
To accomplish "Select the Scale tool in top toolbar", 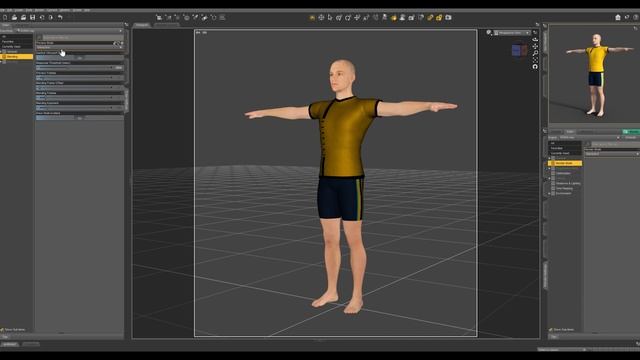I will (366, 18).
